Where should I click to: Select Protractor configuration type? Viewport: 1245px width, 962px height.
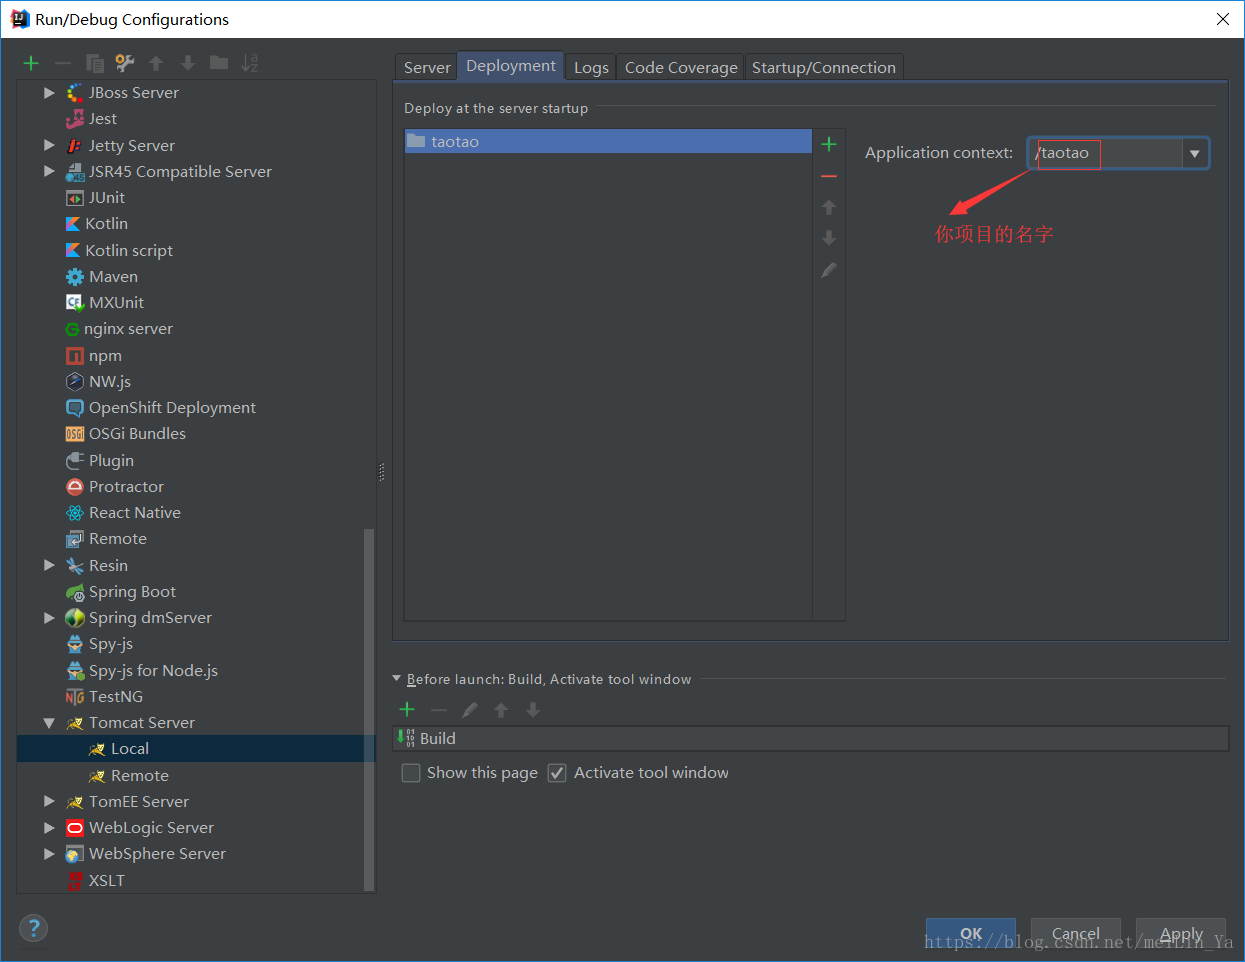(x=115, y=487)
